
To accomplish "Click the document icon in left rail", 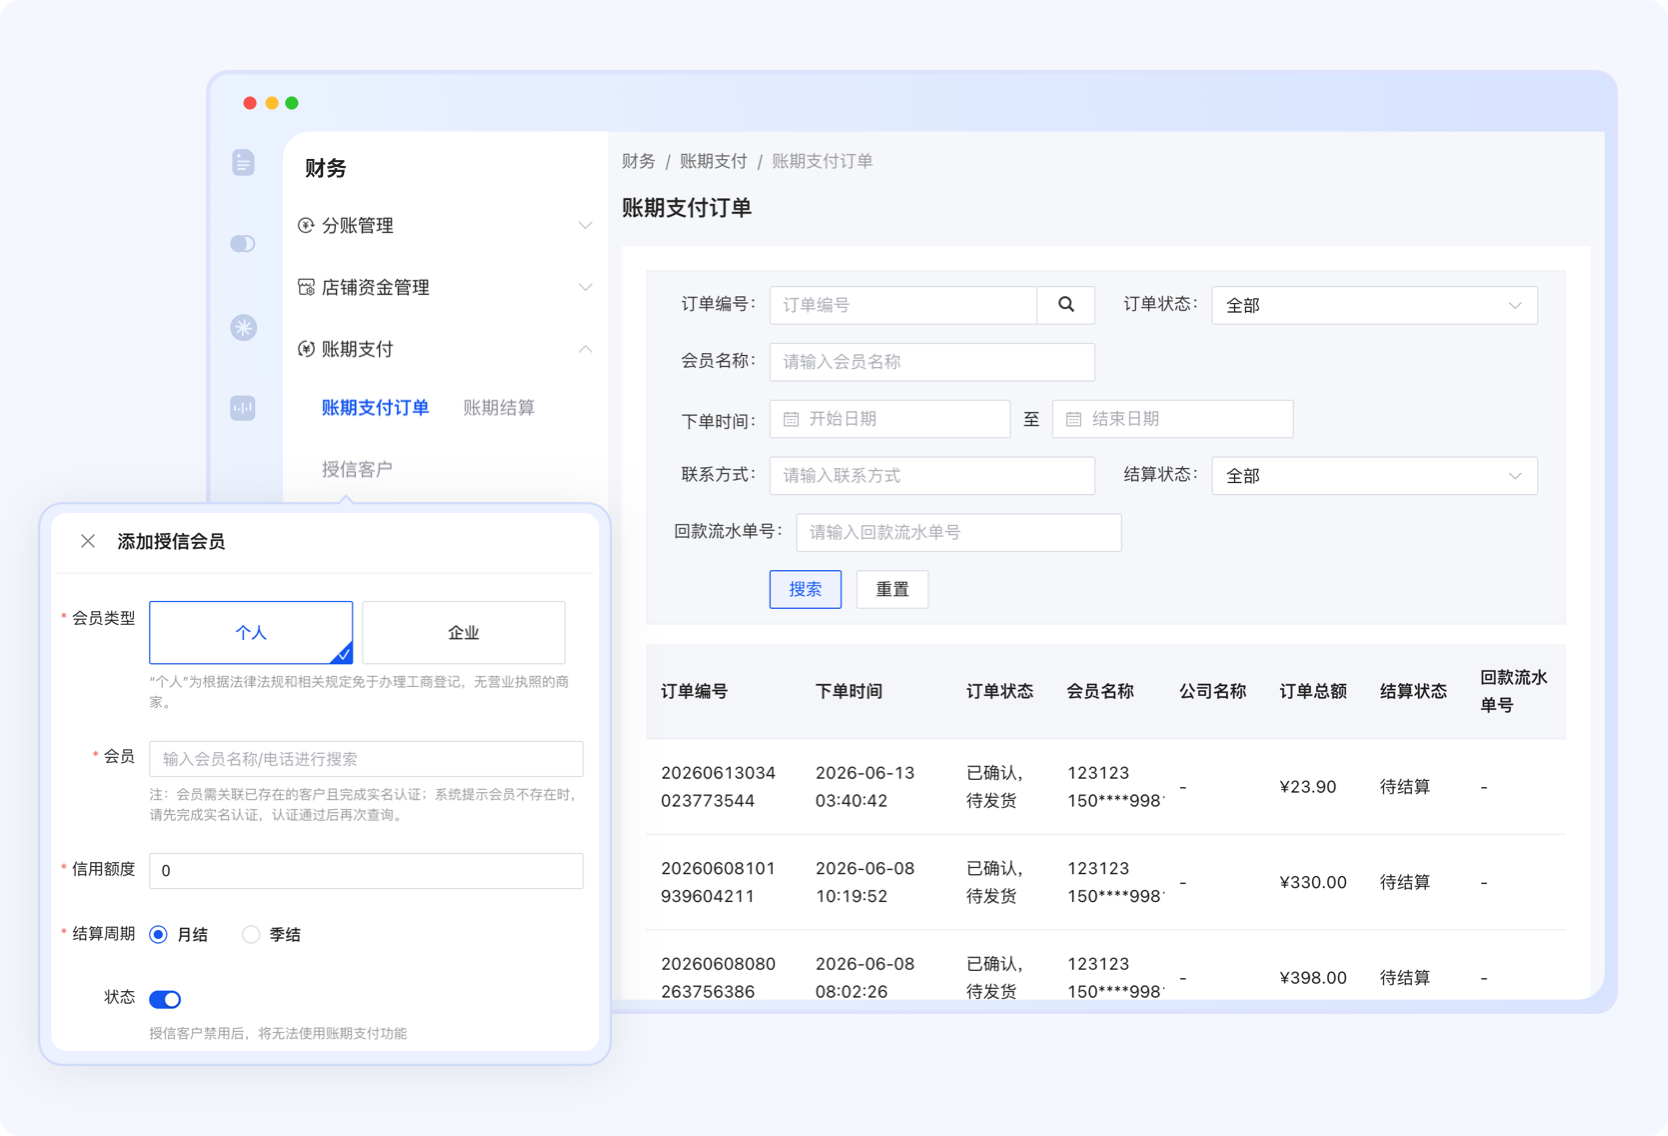I will pos(243,163).
